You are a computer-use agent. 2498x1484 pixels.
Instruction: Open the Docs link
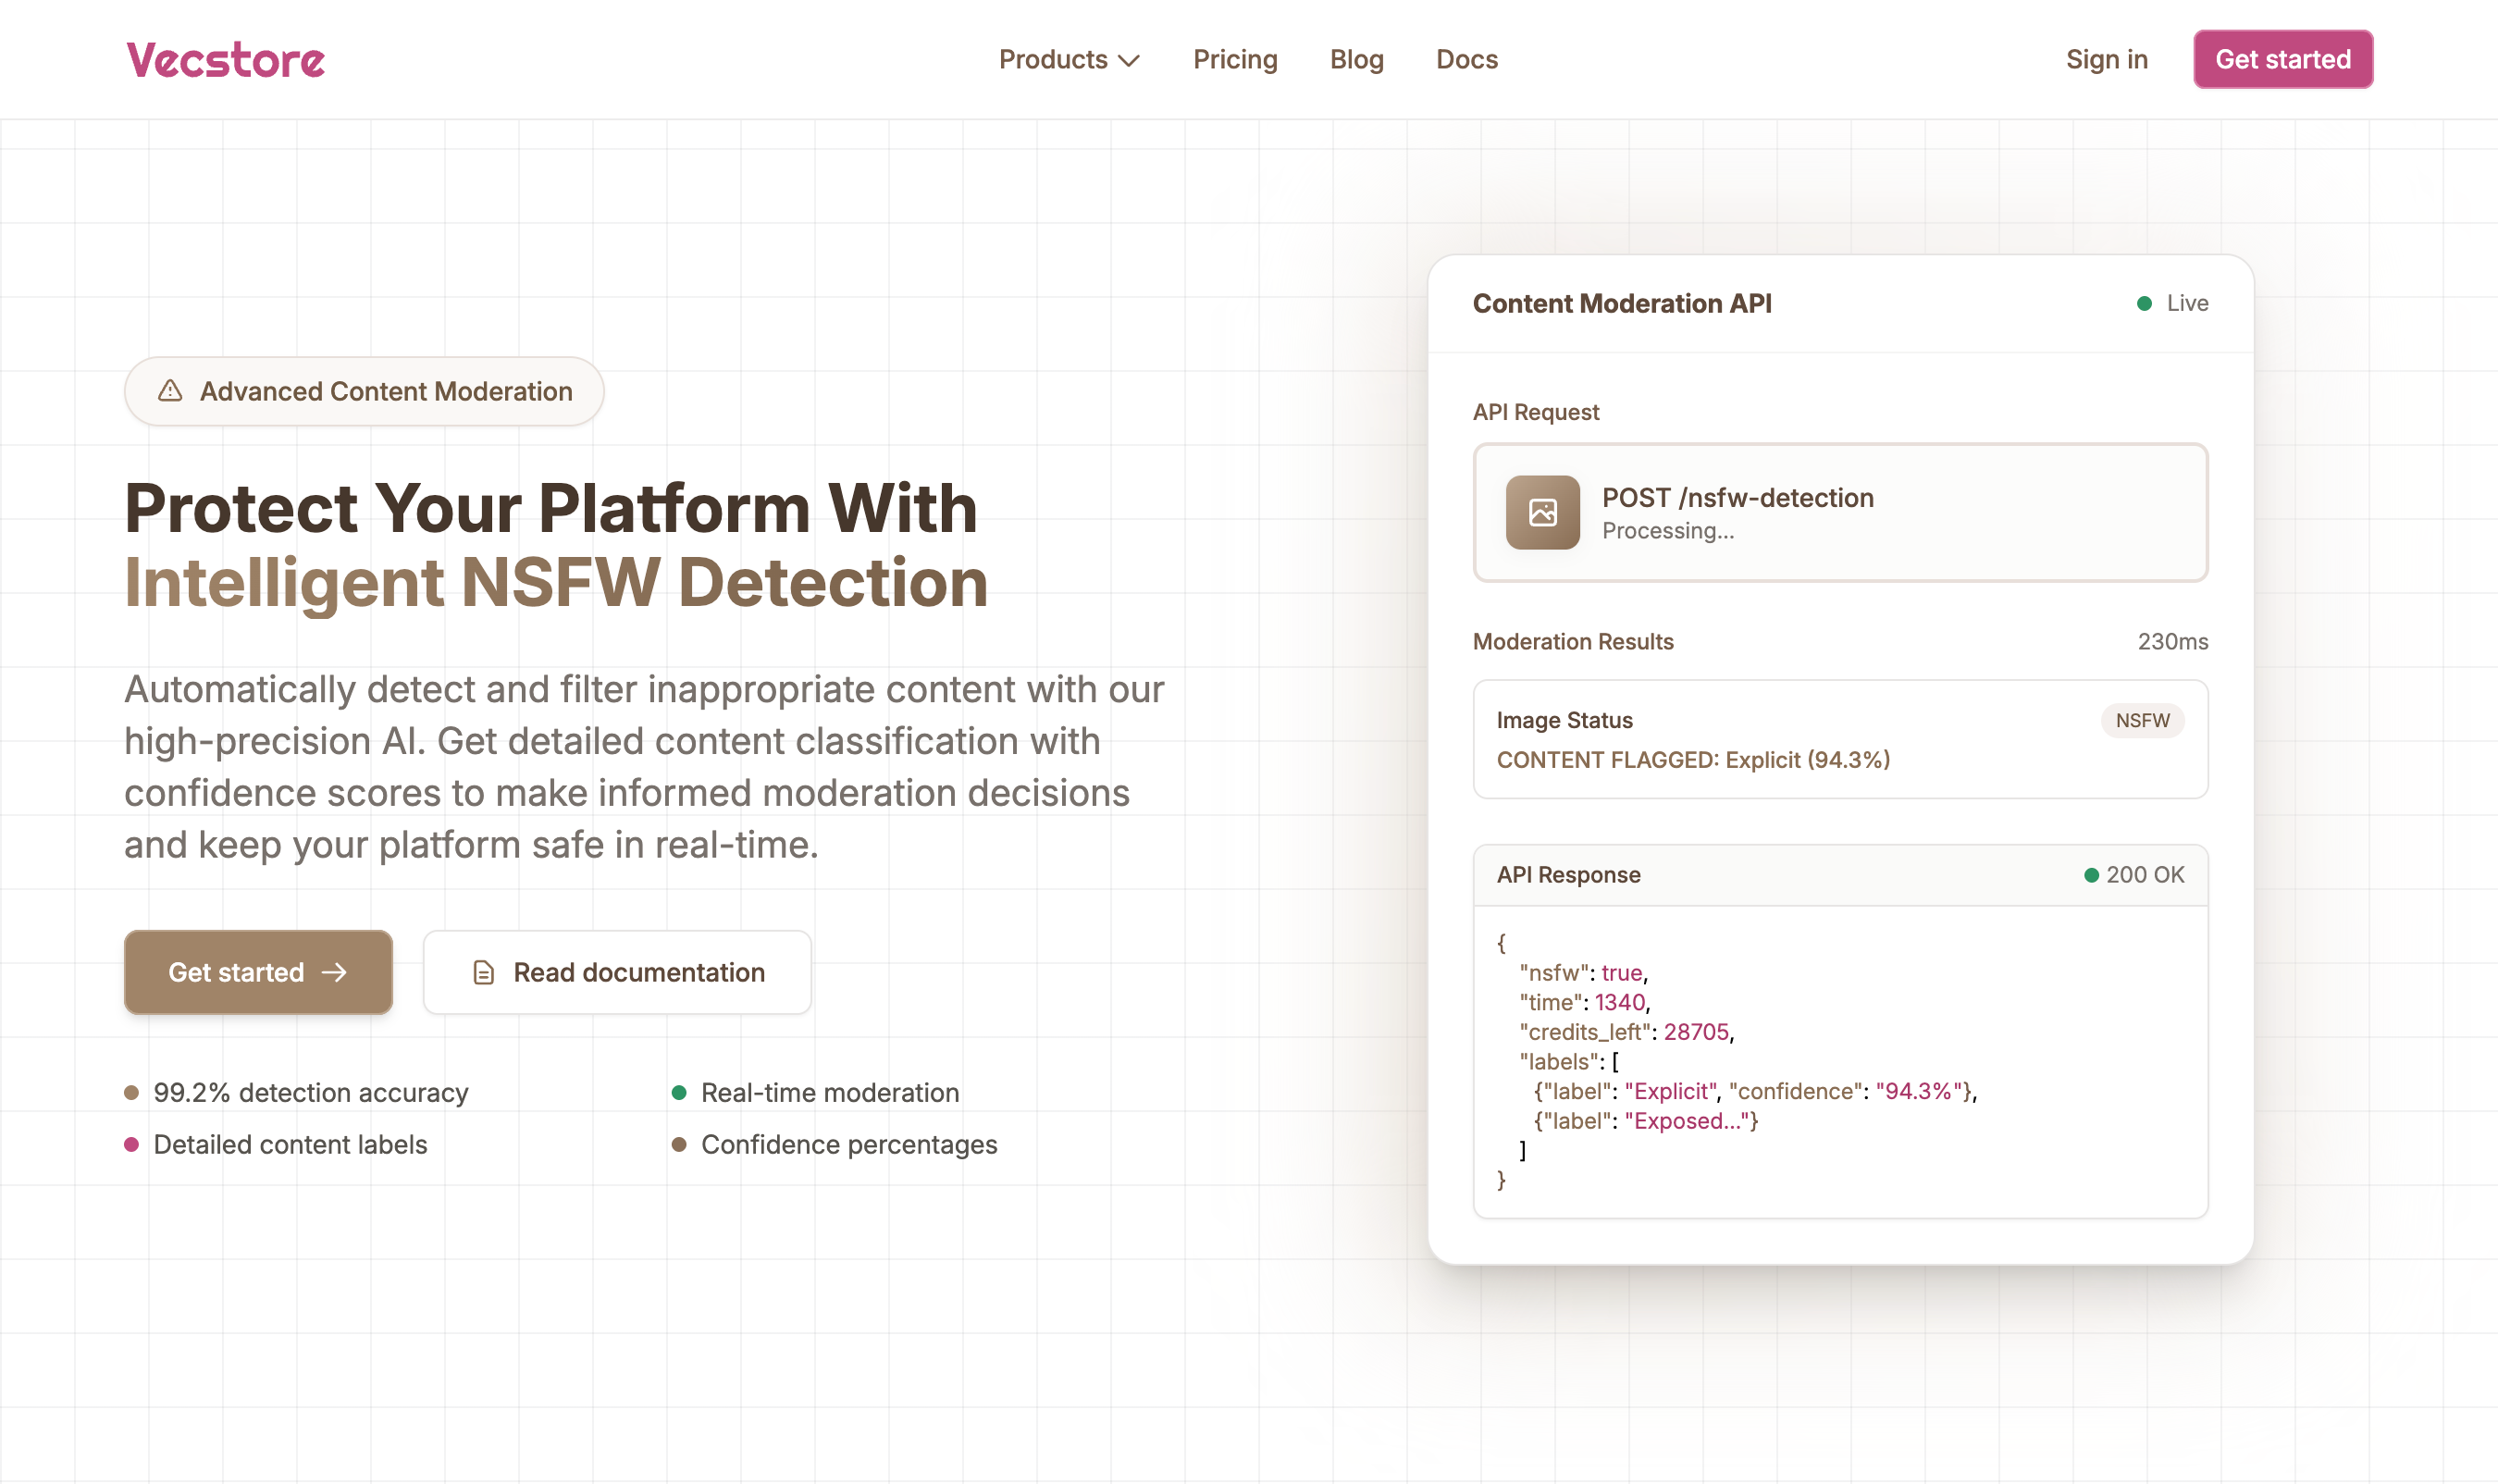pos(1466,60)
